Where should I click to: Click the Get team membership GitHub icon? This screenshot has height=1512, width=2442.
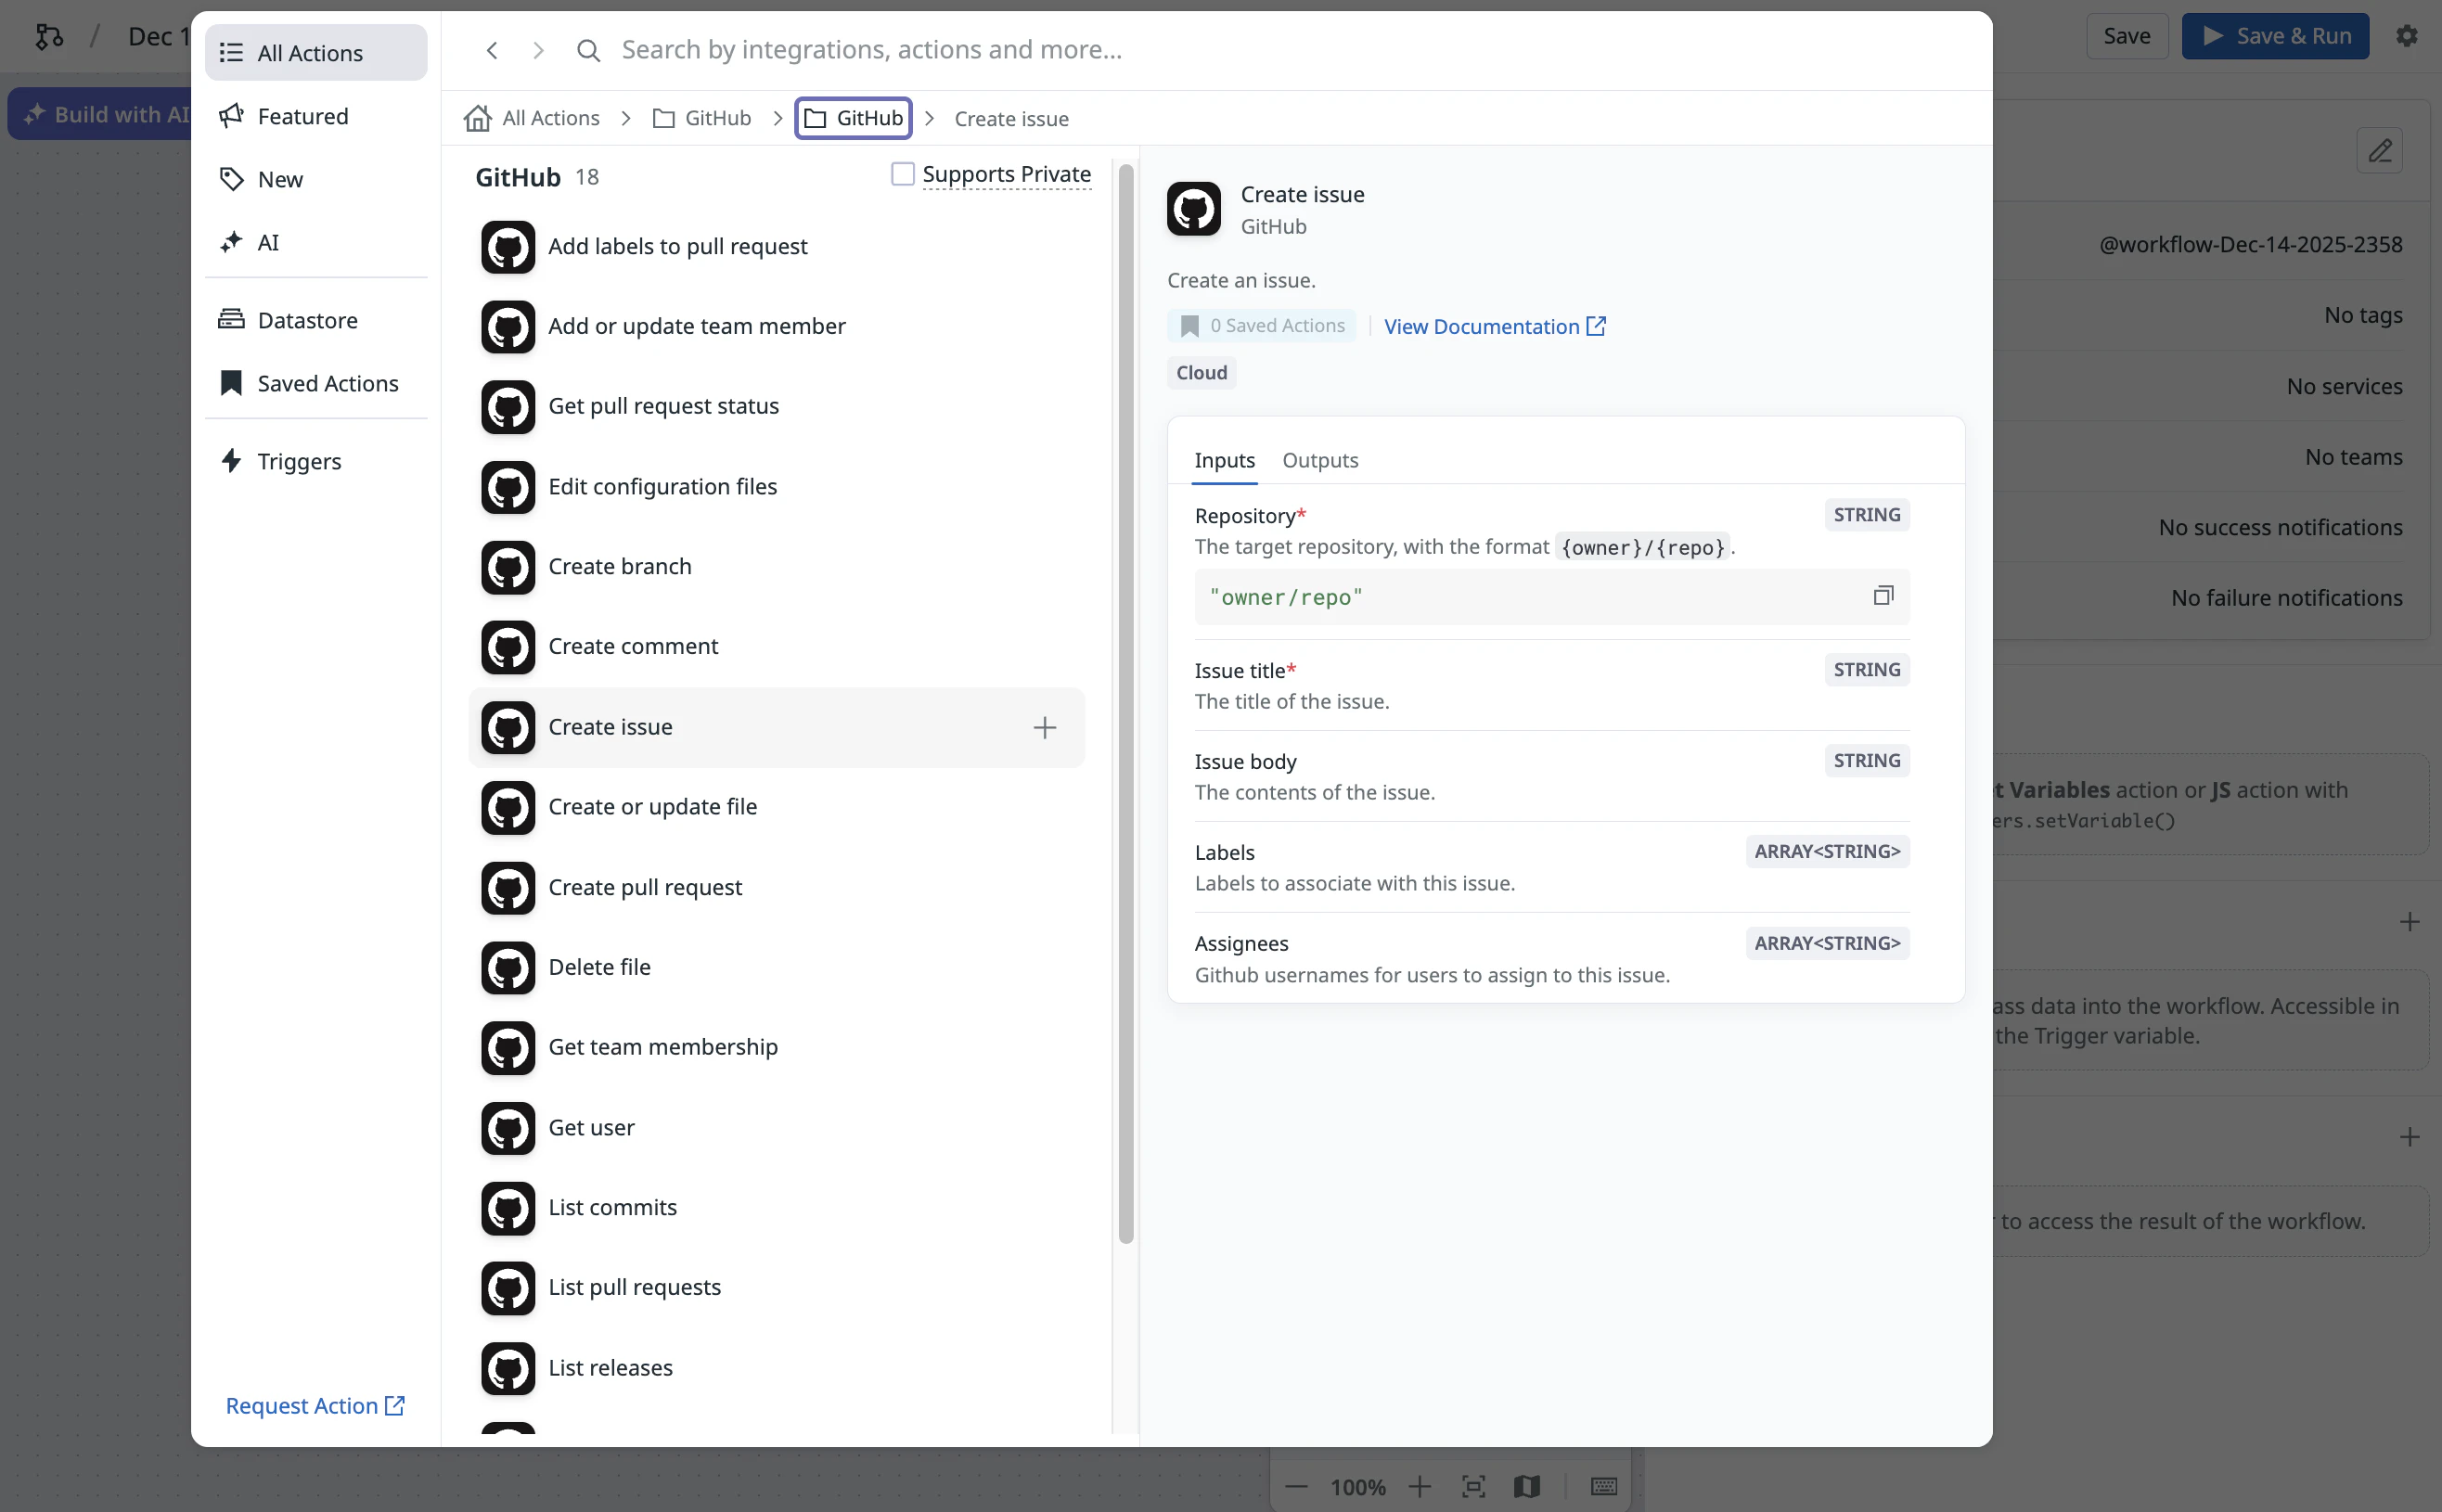(x=508, y=1048)
